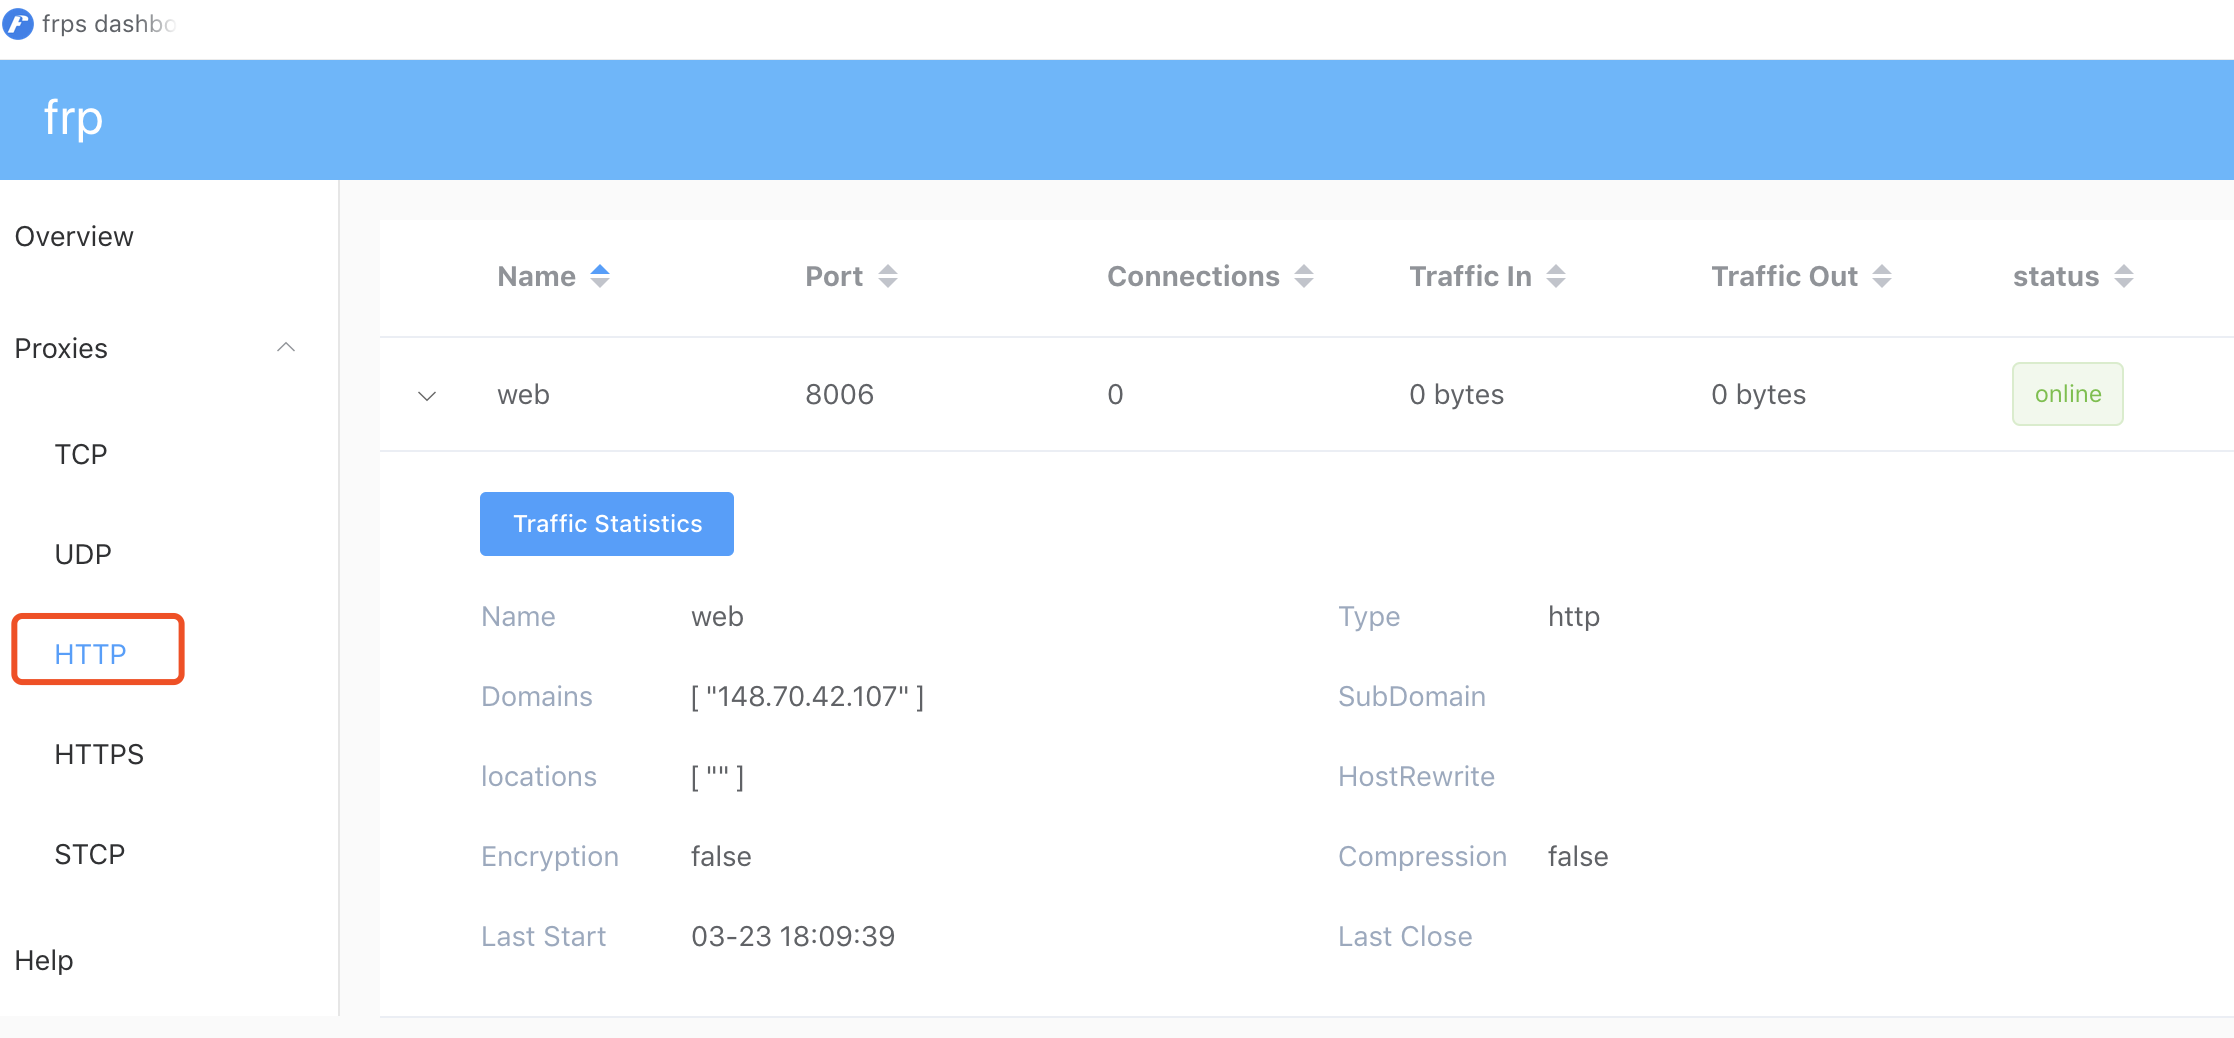The image size is (2234, 1038).
Task: Click the locations value [ "" ]
Action: (x=718, y=776)
